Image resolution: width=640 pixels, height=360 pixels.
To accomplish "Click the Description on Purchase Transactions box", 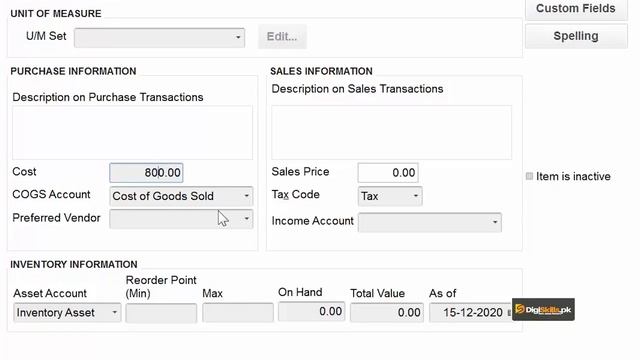I will point(132,133).
